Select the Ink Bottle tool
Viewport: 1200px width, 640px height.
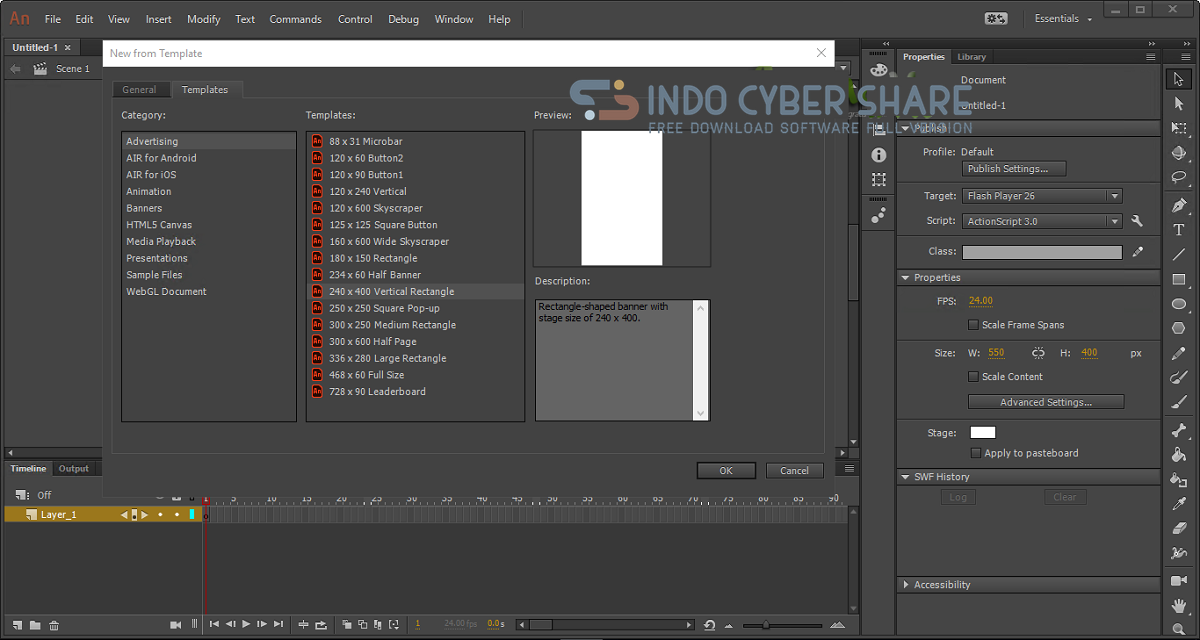pos(1179,480)
